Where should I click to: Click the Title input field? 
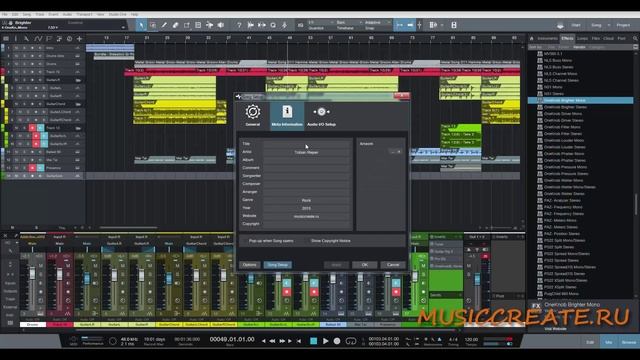point(307,144)
